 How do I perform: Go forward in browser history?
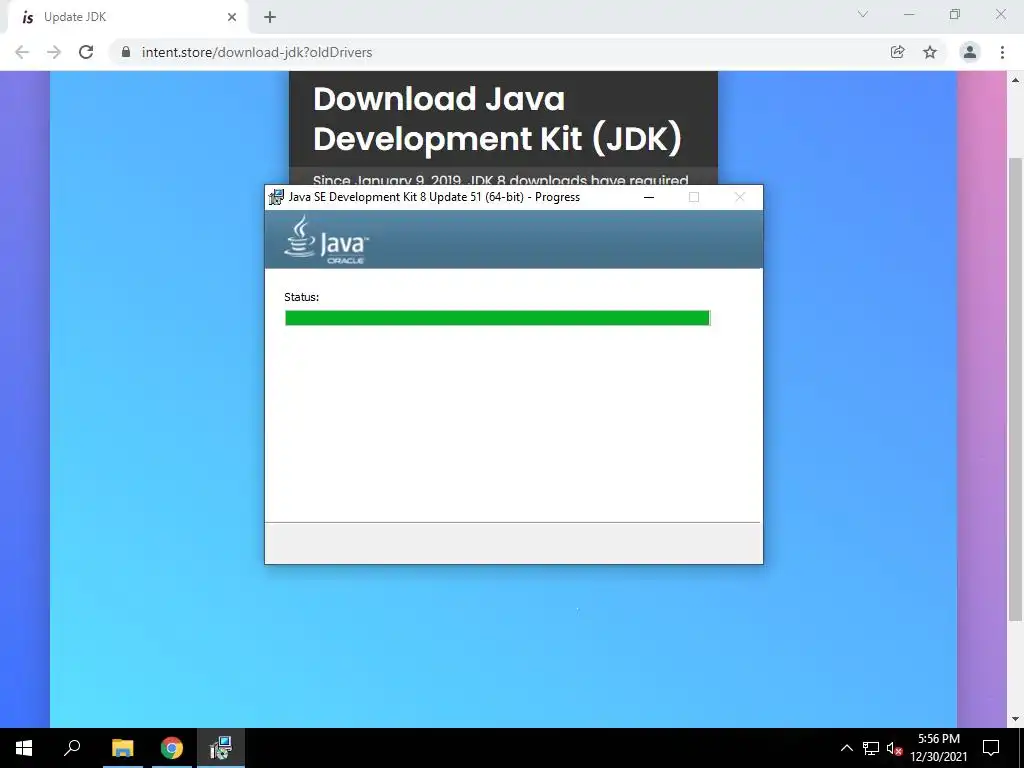pos(54,52)
